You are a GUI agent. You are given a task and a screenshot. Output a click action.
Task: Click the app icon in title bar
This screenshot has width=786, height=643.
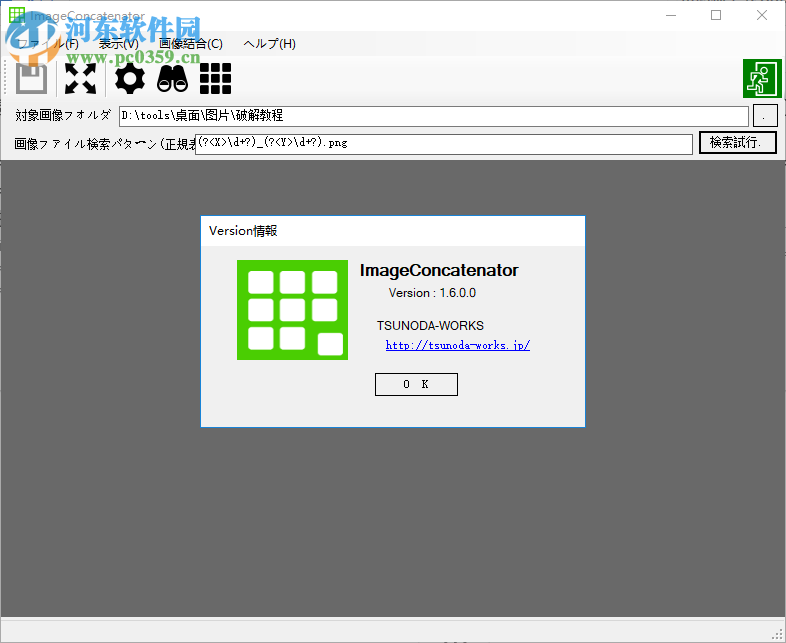pos(17,15)
